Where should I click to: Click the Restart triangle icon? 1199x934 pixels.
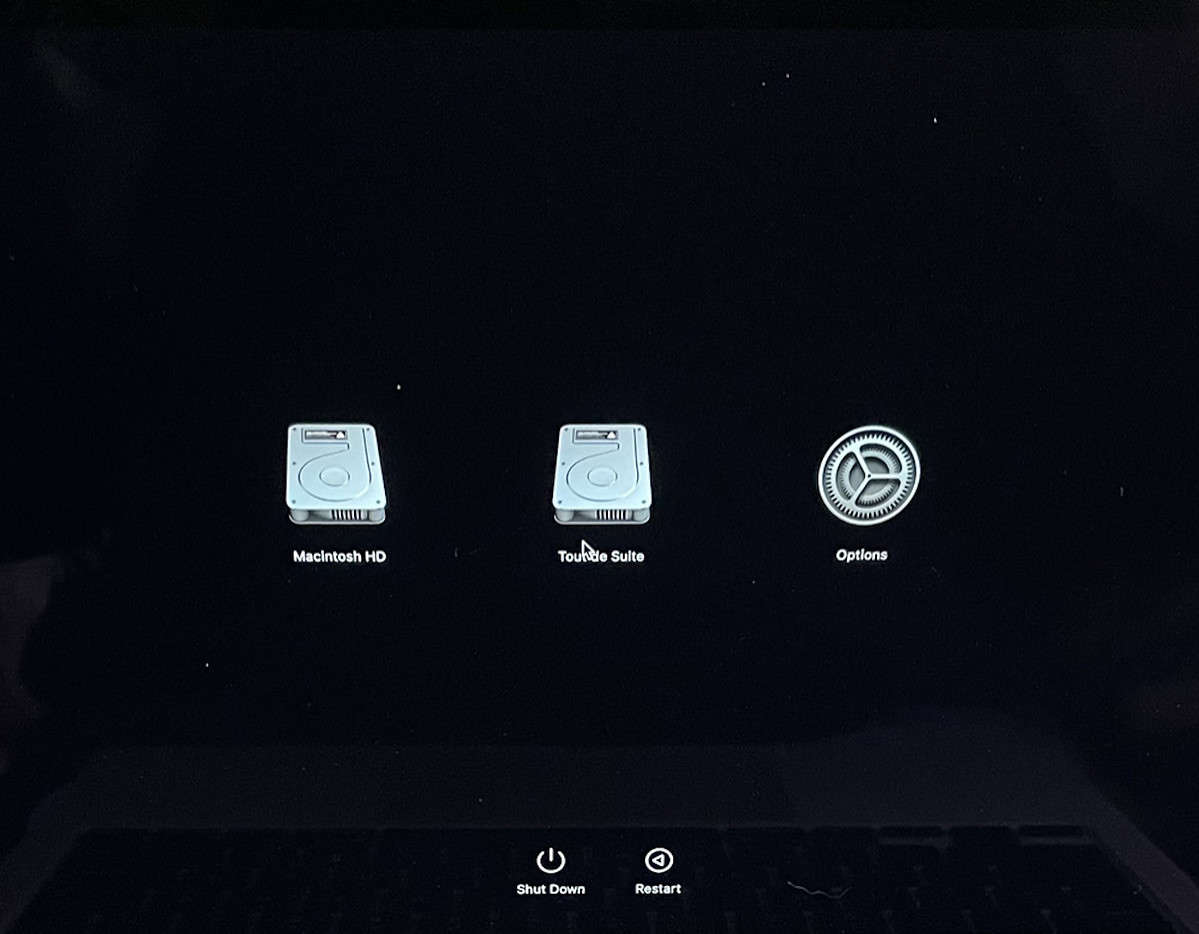(x=658, y=860)
